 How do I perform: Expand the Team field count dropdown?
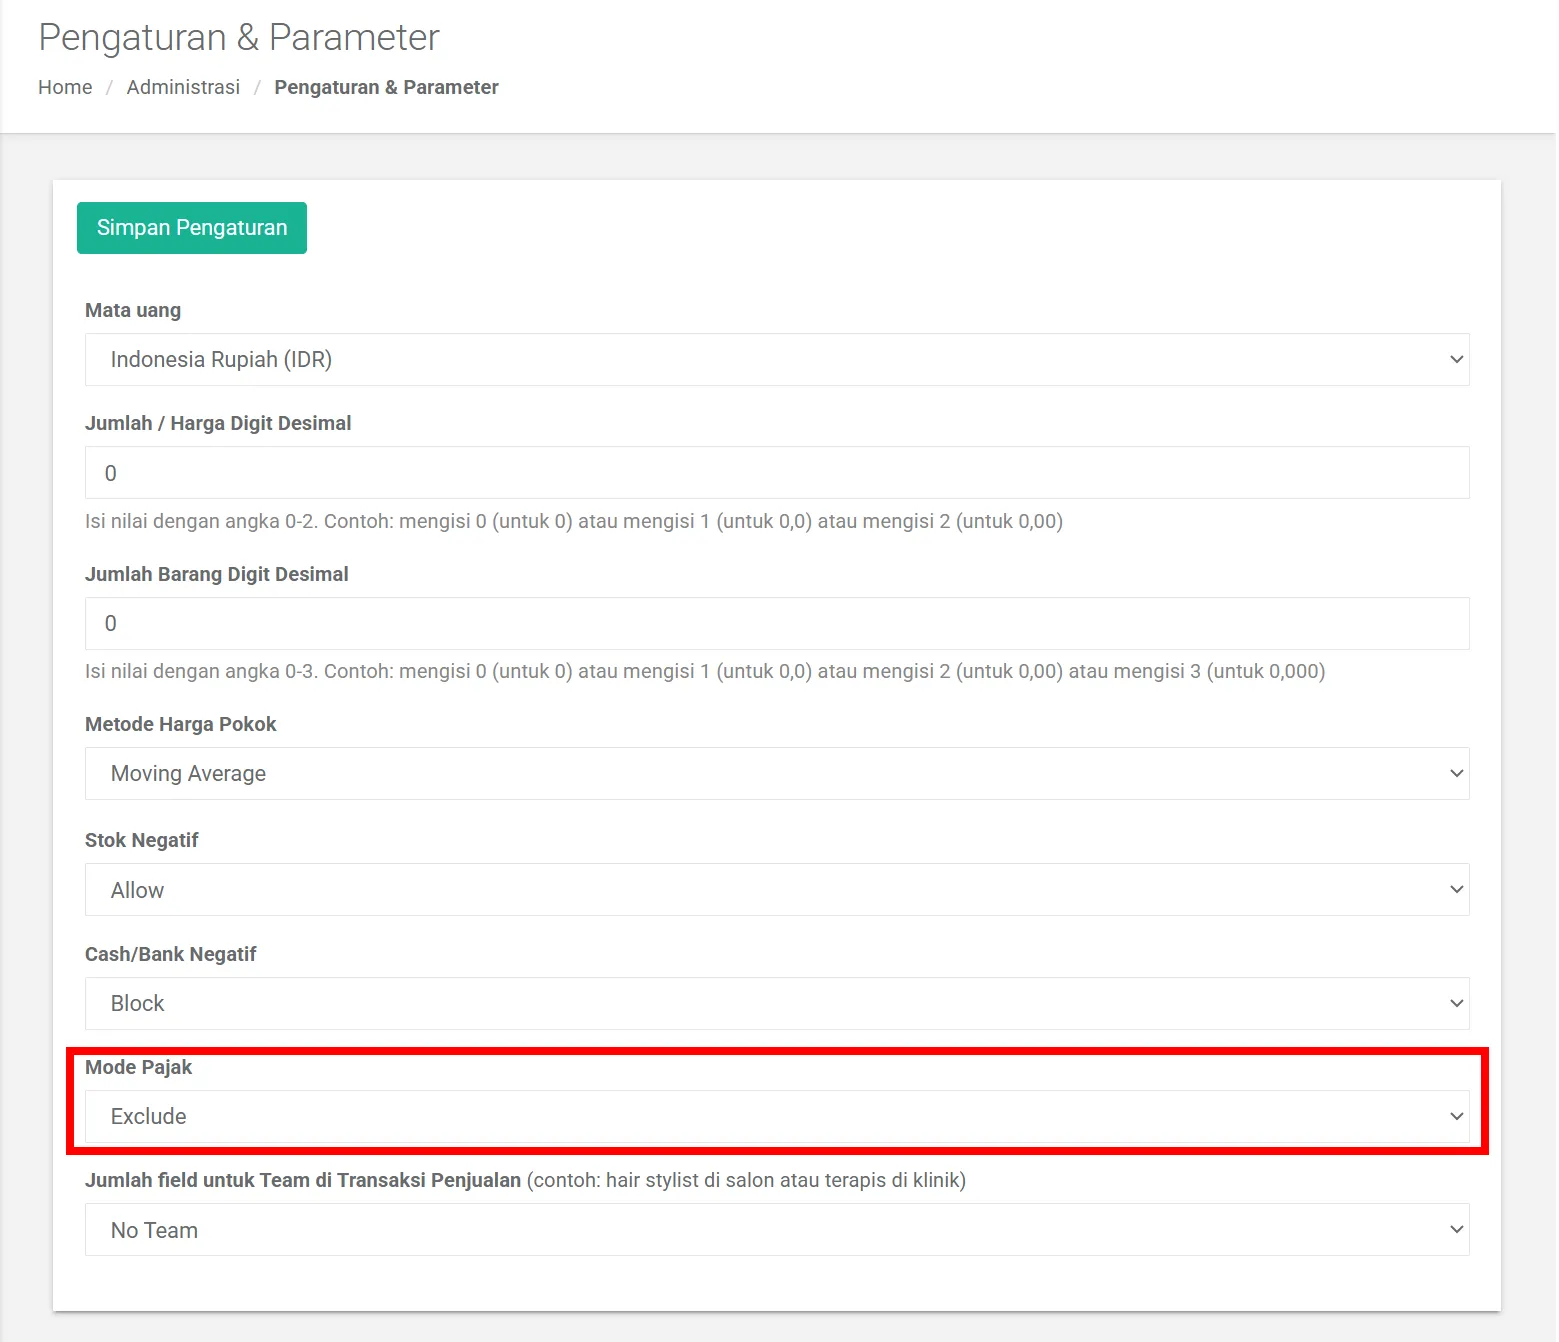tap(777, 1230)
